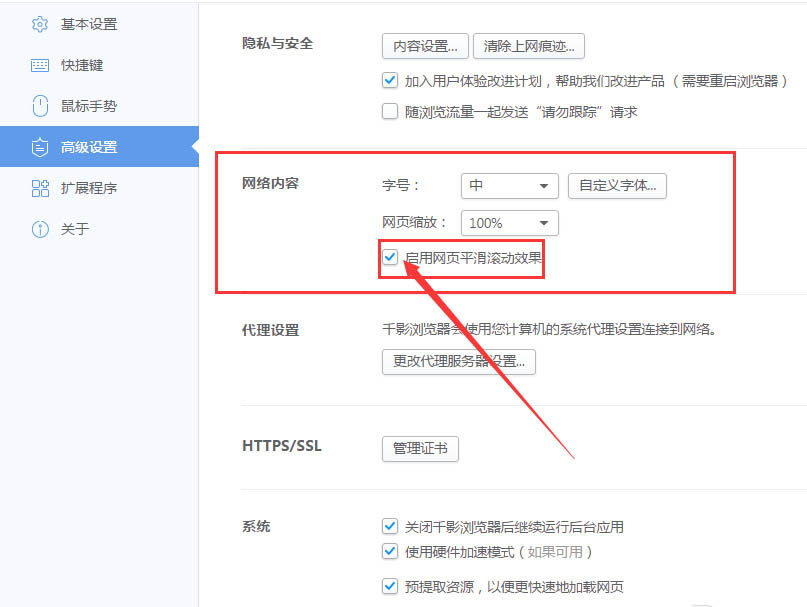Open 鼠标手势 via its sidebar icon
This screenshot has width=807, height=607.
pos(38,106)
